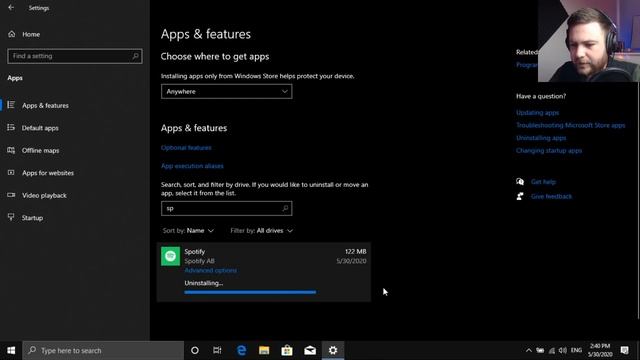Open Updating apps help link
Image resolution: width=640 pixels, height=360 pixels.
click(537, 113)
